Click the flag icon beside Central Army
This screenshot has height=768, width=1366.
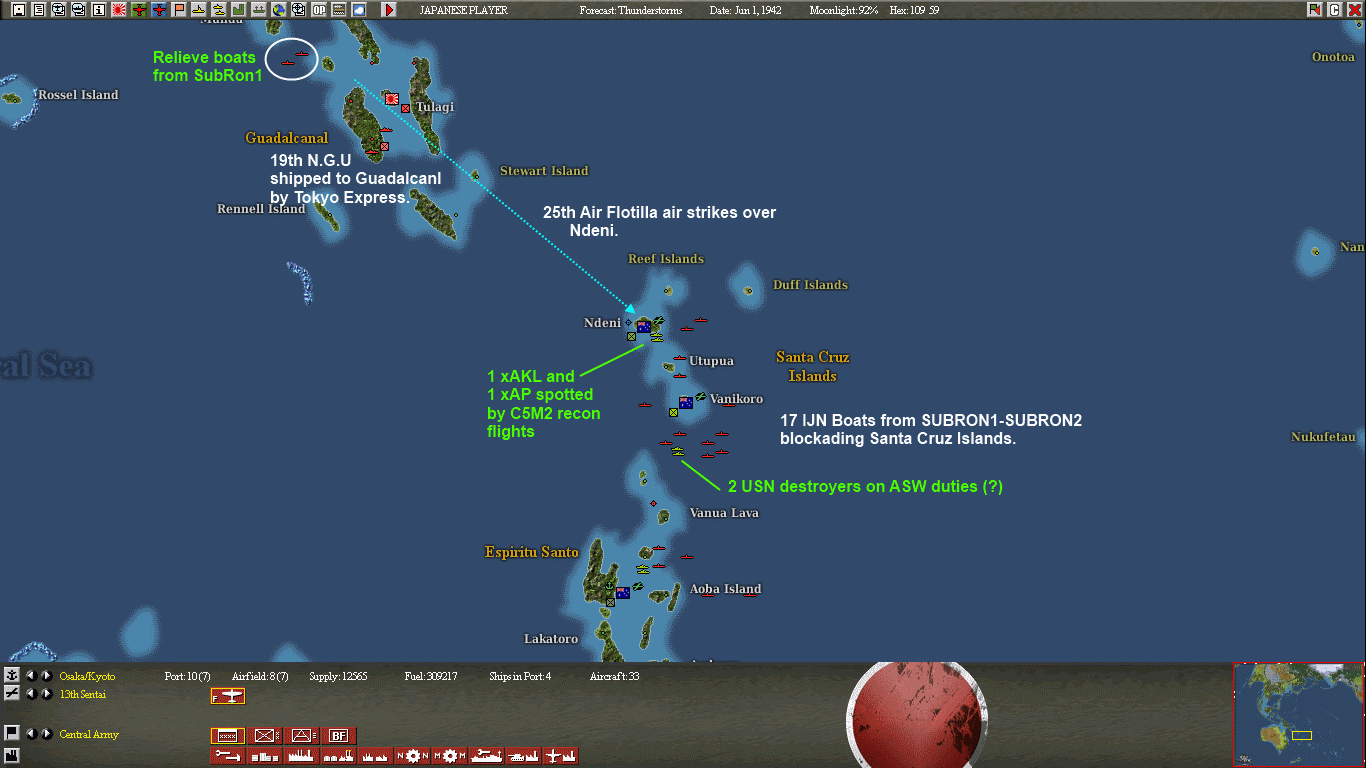12,733
